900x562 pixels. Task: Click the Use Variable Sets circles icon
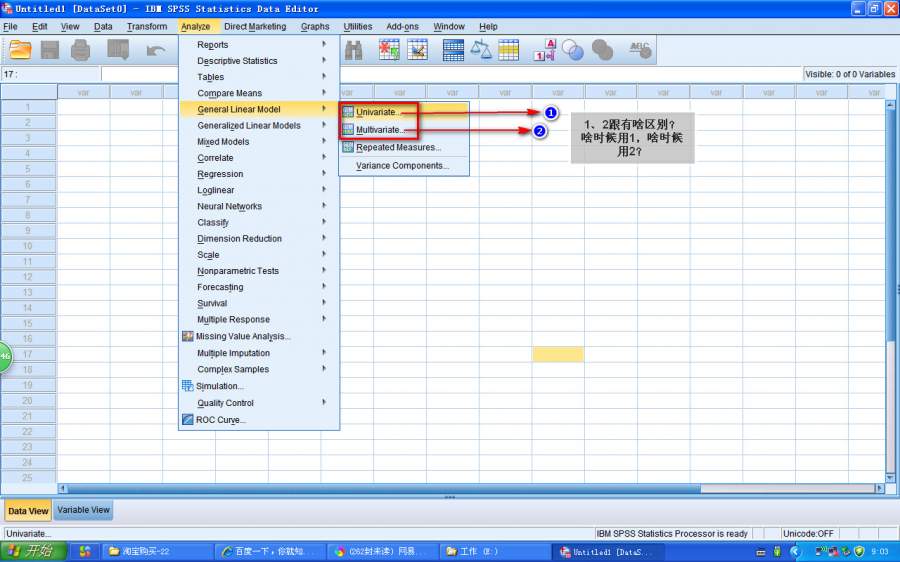(573, 50)
